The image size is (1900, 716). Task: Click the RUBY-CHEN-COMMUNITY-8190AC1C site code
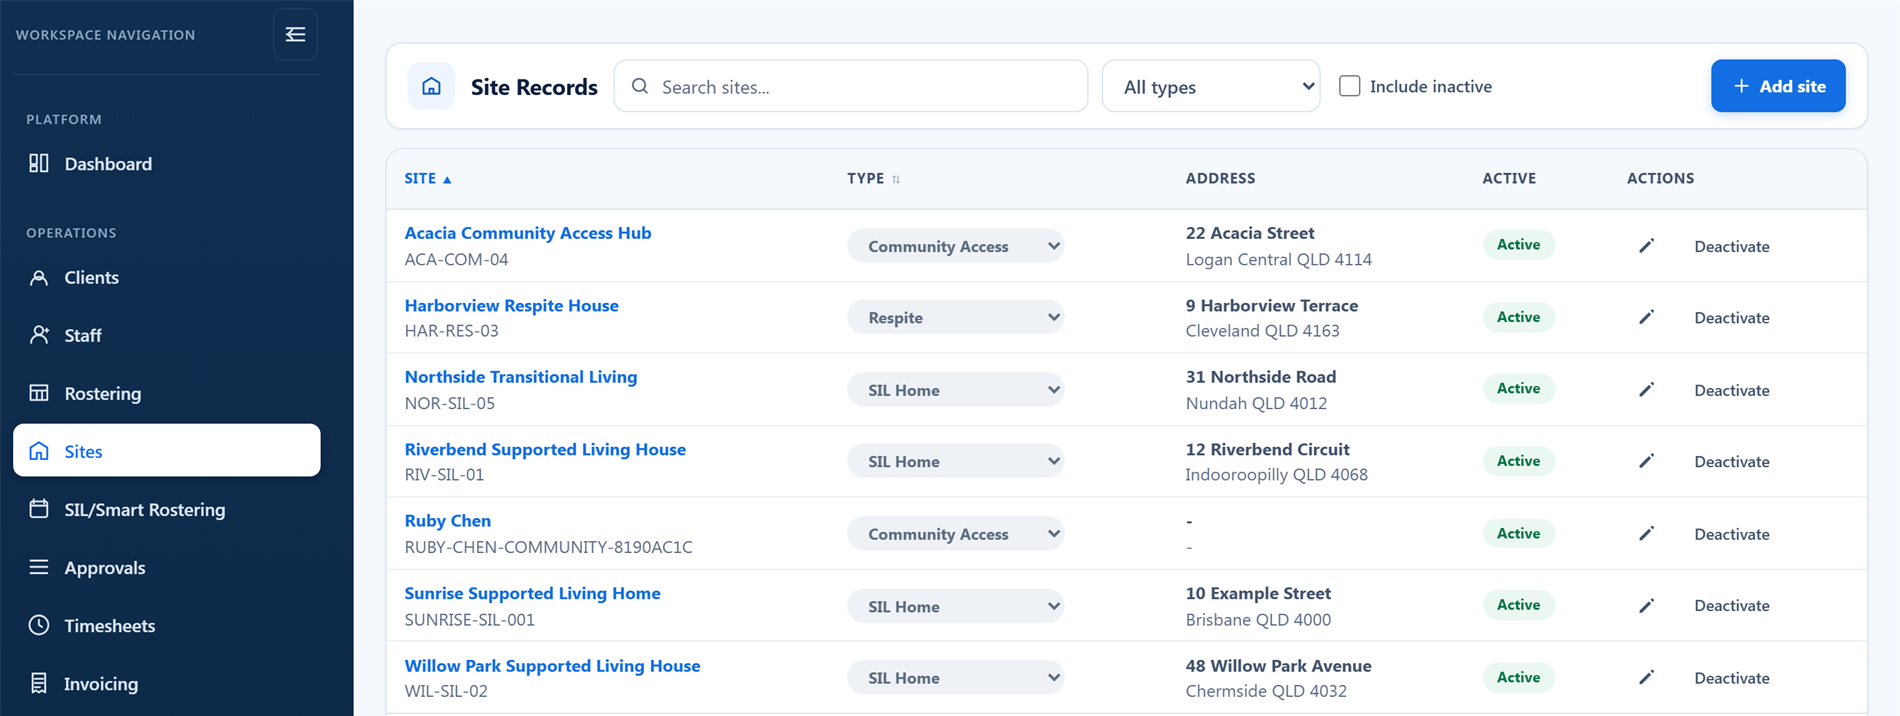[548, 547]
